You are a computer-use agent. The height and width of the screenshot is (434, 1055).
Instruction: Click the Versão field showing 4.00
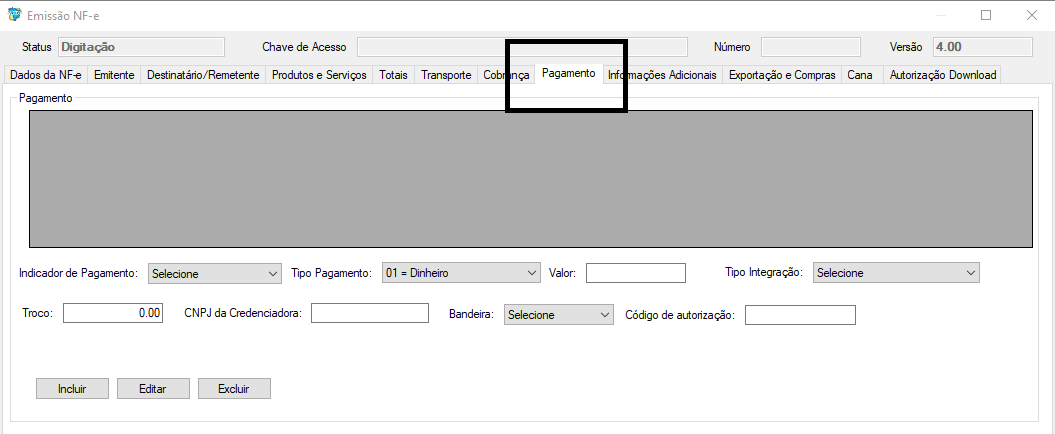[x=983, y=47]
